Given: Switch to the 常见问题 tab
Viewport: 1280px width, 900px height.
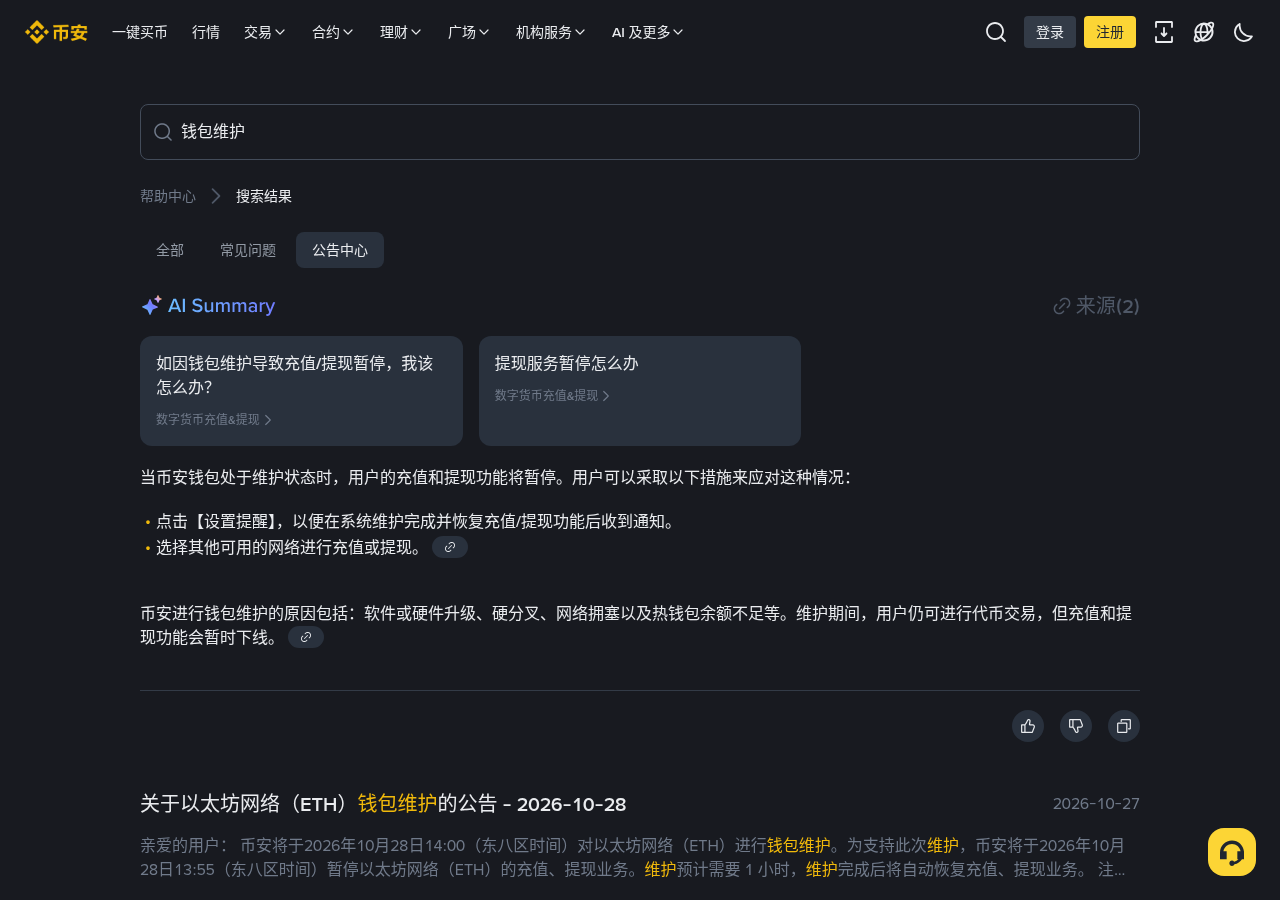Looking at the screenshot, I should [248, 250].
